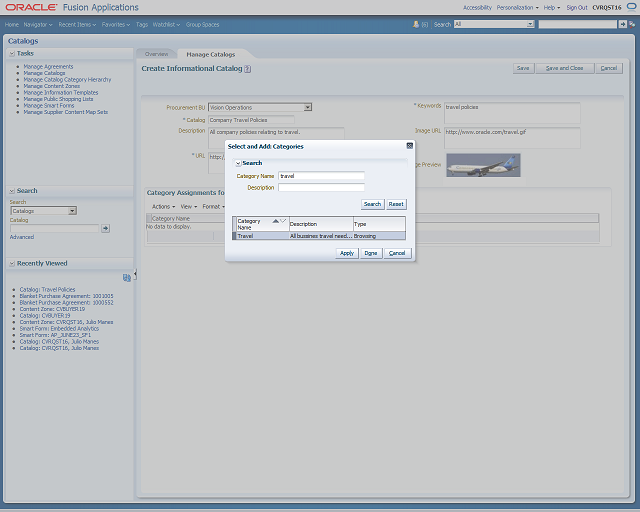640x512 pixels.
Task: Click the Image URL text area
Action: (x=512, y=138)
